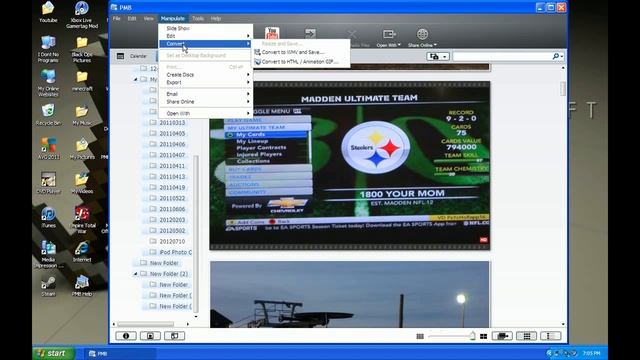This screenshot has height=360, width=640.
Task: Click the system tray clock
Action: click(x=591, y=353)
